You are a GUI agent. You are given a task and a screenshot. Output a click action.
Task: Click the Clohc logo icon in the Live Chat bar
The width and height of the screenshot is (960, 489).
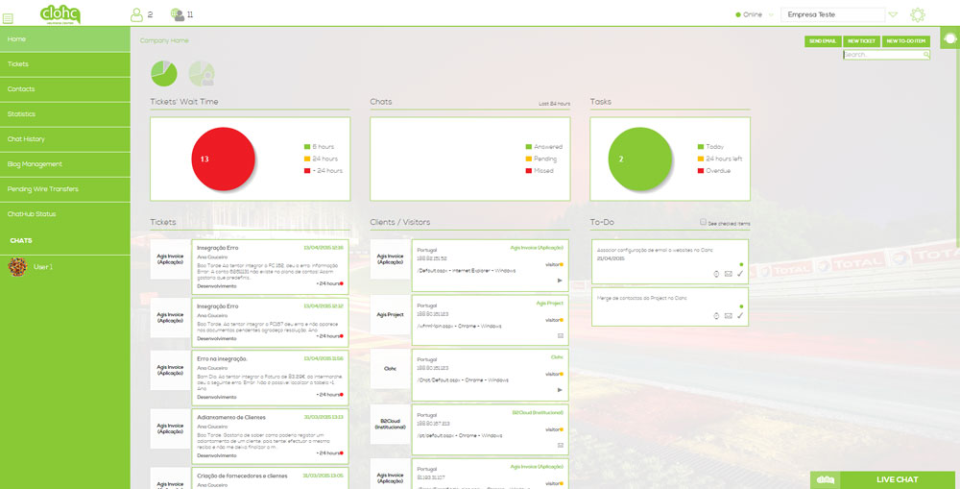pyautogui.click(x=826, y=480)
